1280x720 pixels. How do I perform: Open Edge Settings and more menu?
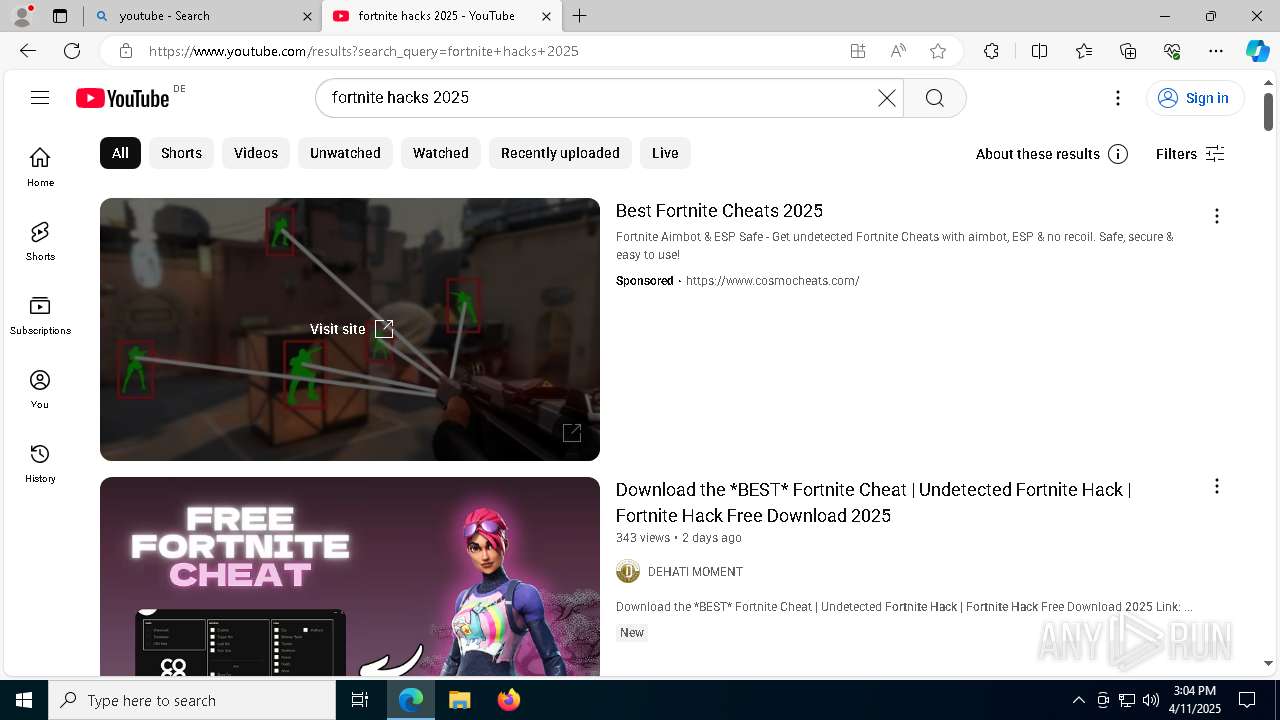click(x=1216, y=51)
